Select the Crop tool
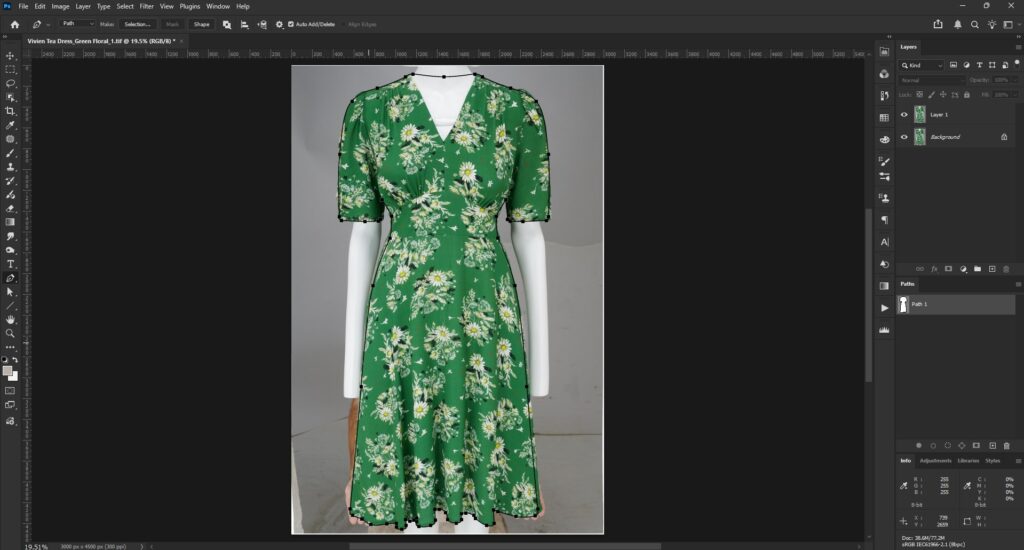The width and height of the screenshot is (1024, 550). 10,111
